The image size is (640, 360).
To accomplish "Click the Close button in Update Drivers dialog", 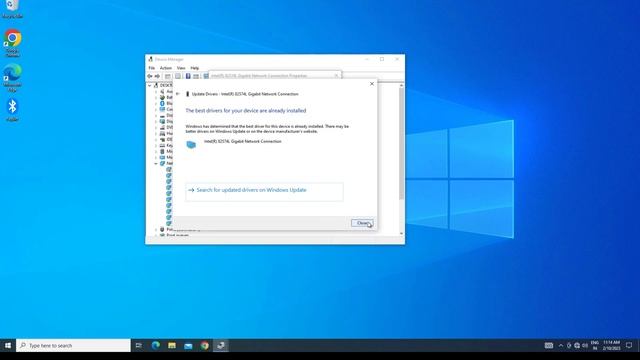I will click(362, 223).
